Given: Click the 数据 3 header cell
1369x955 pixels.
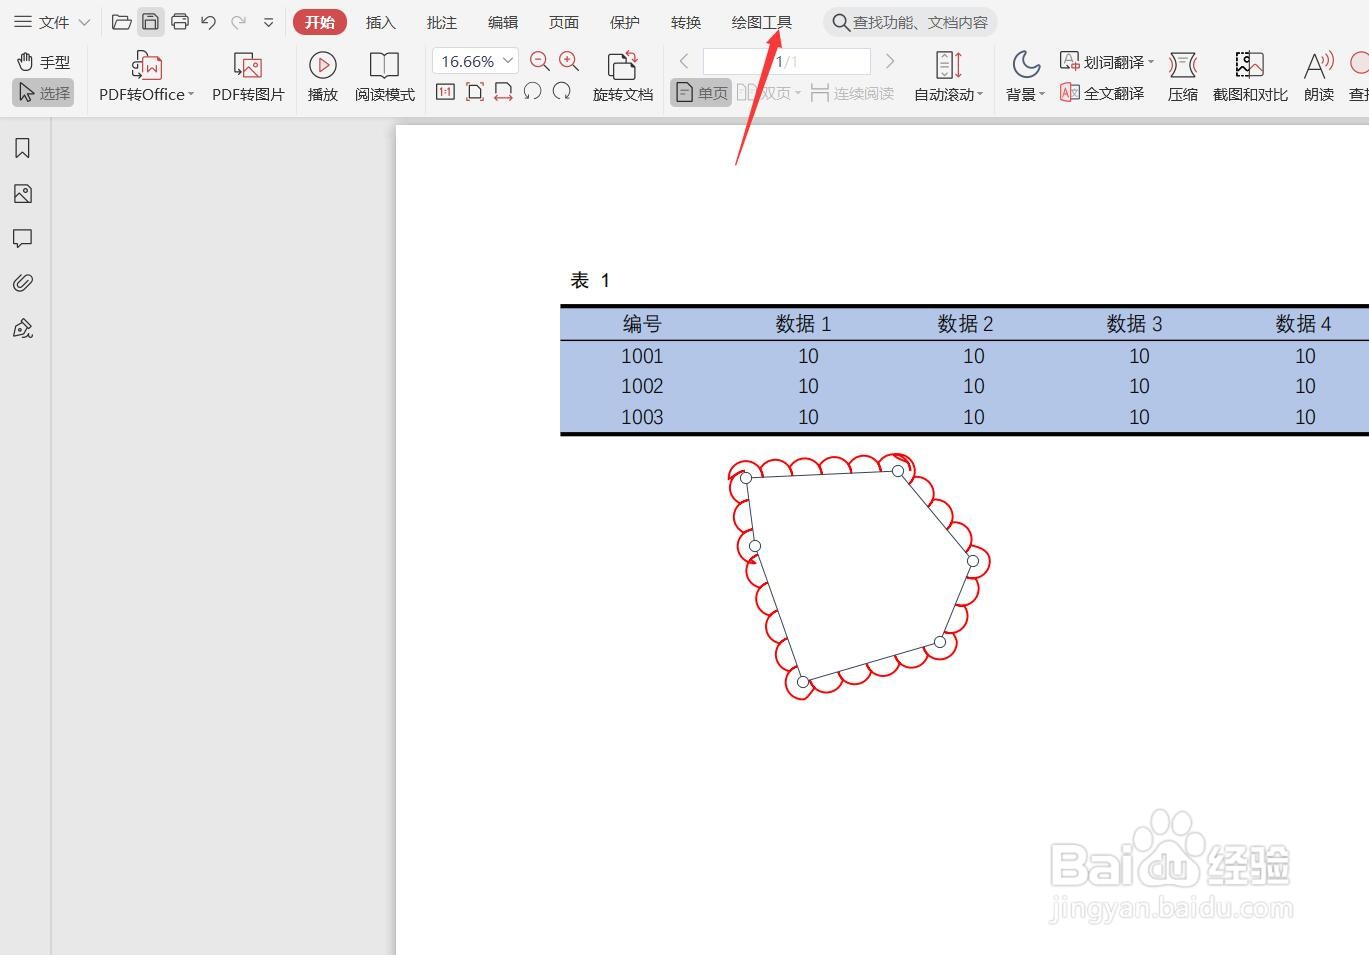Looking at the screenshot, I should [x=1134, y=324].
